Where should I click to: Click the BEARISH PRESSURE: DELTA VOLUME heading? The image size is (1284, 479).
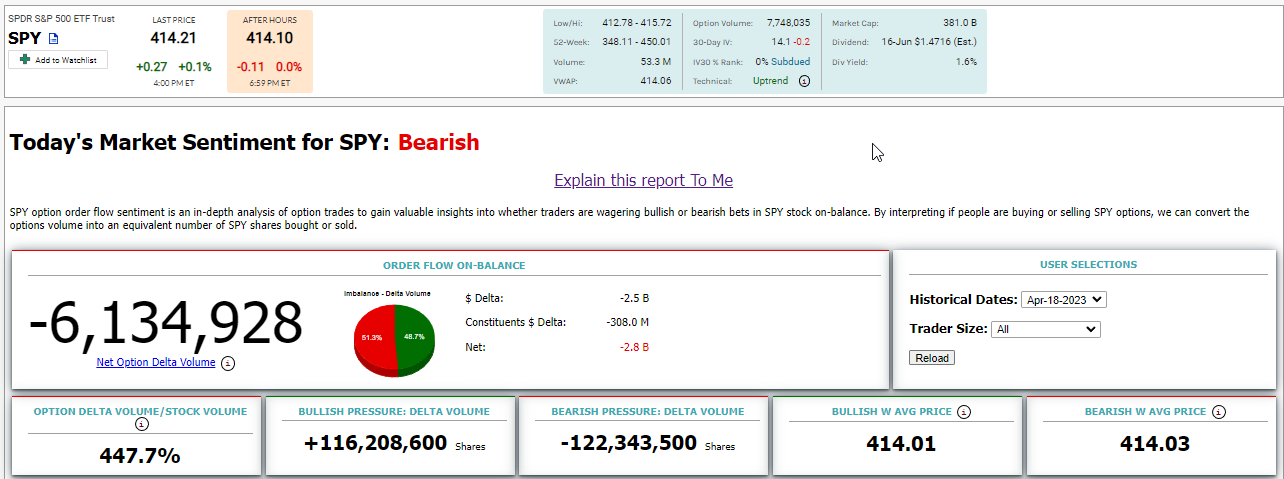647,411
